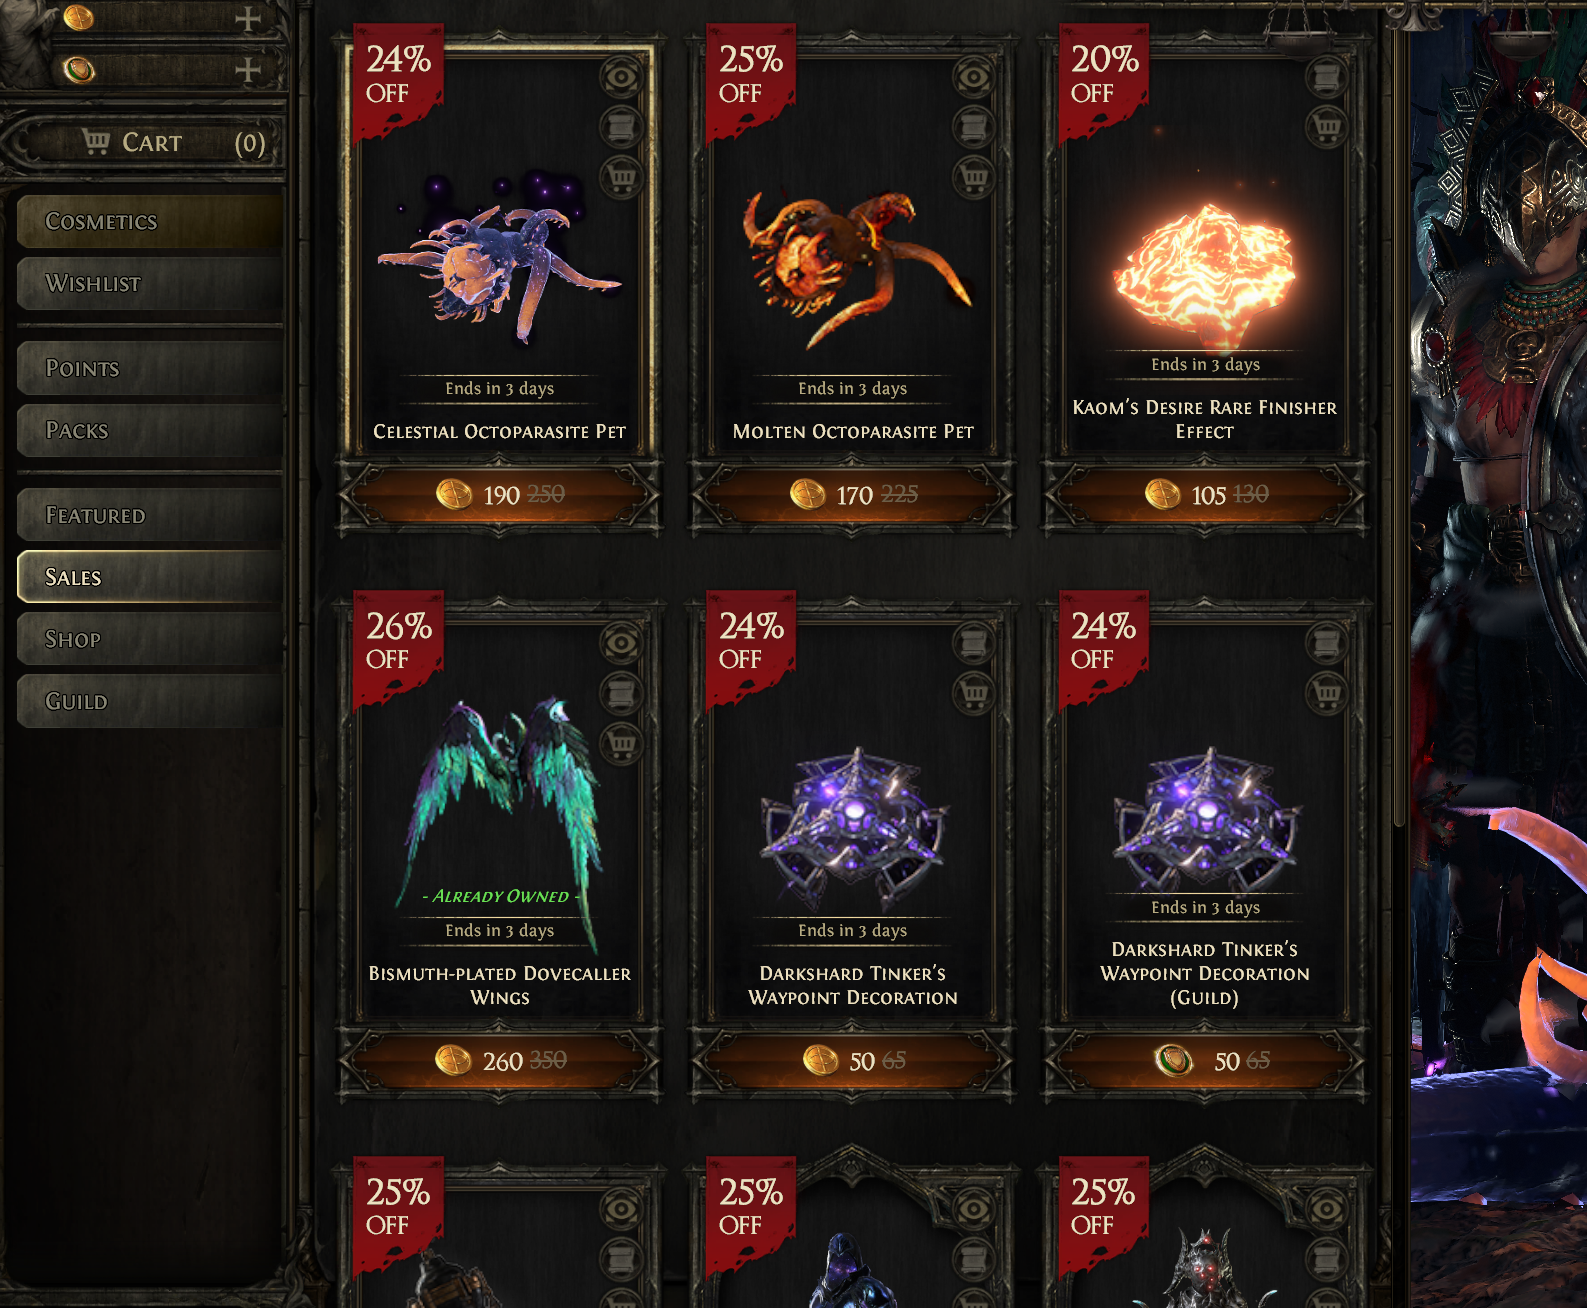Wishlist the Darkshard Tinker's Guild decoration
This screenshot has height=1308, width=1587.
point(1326,643)
